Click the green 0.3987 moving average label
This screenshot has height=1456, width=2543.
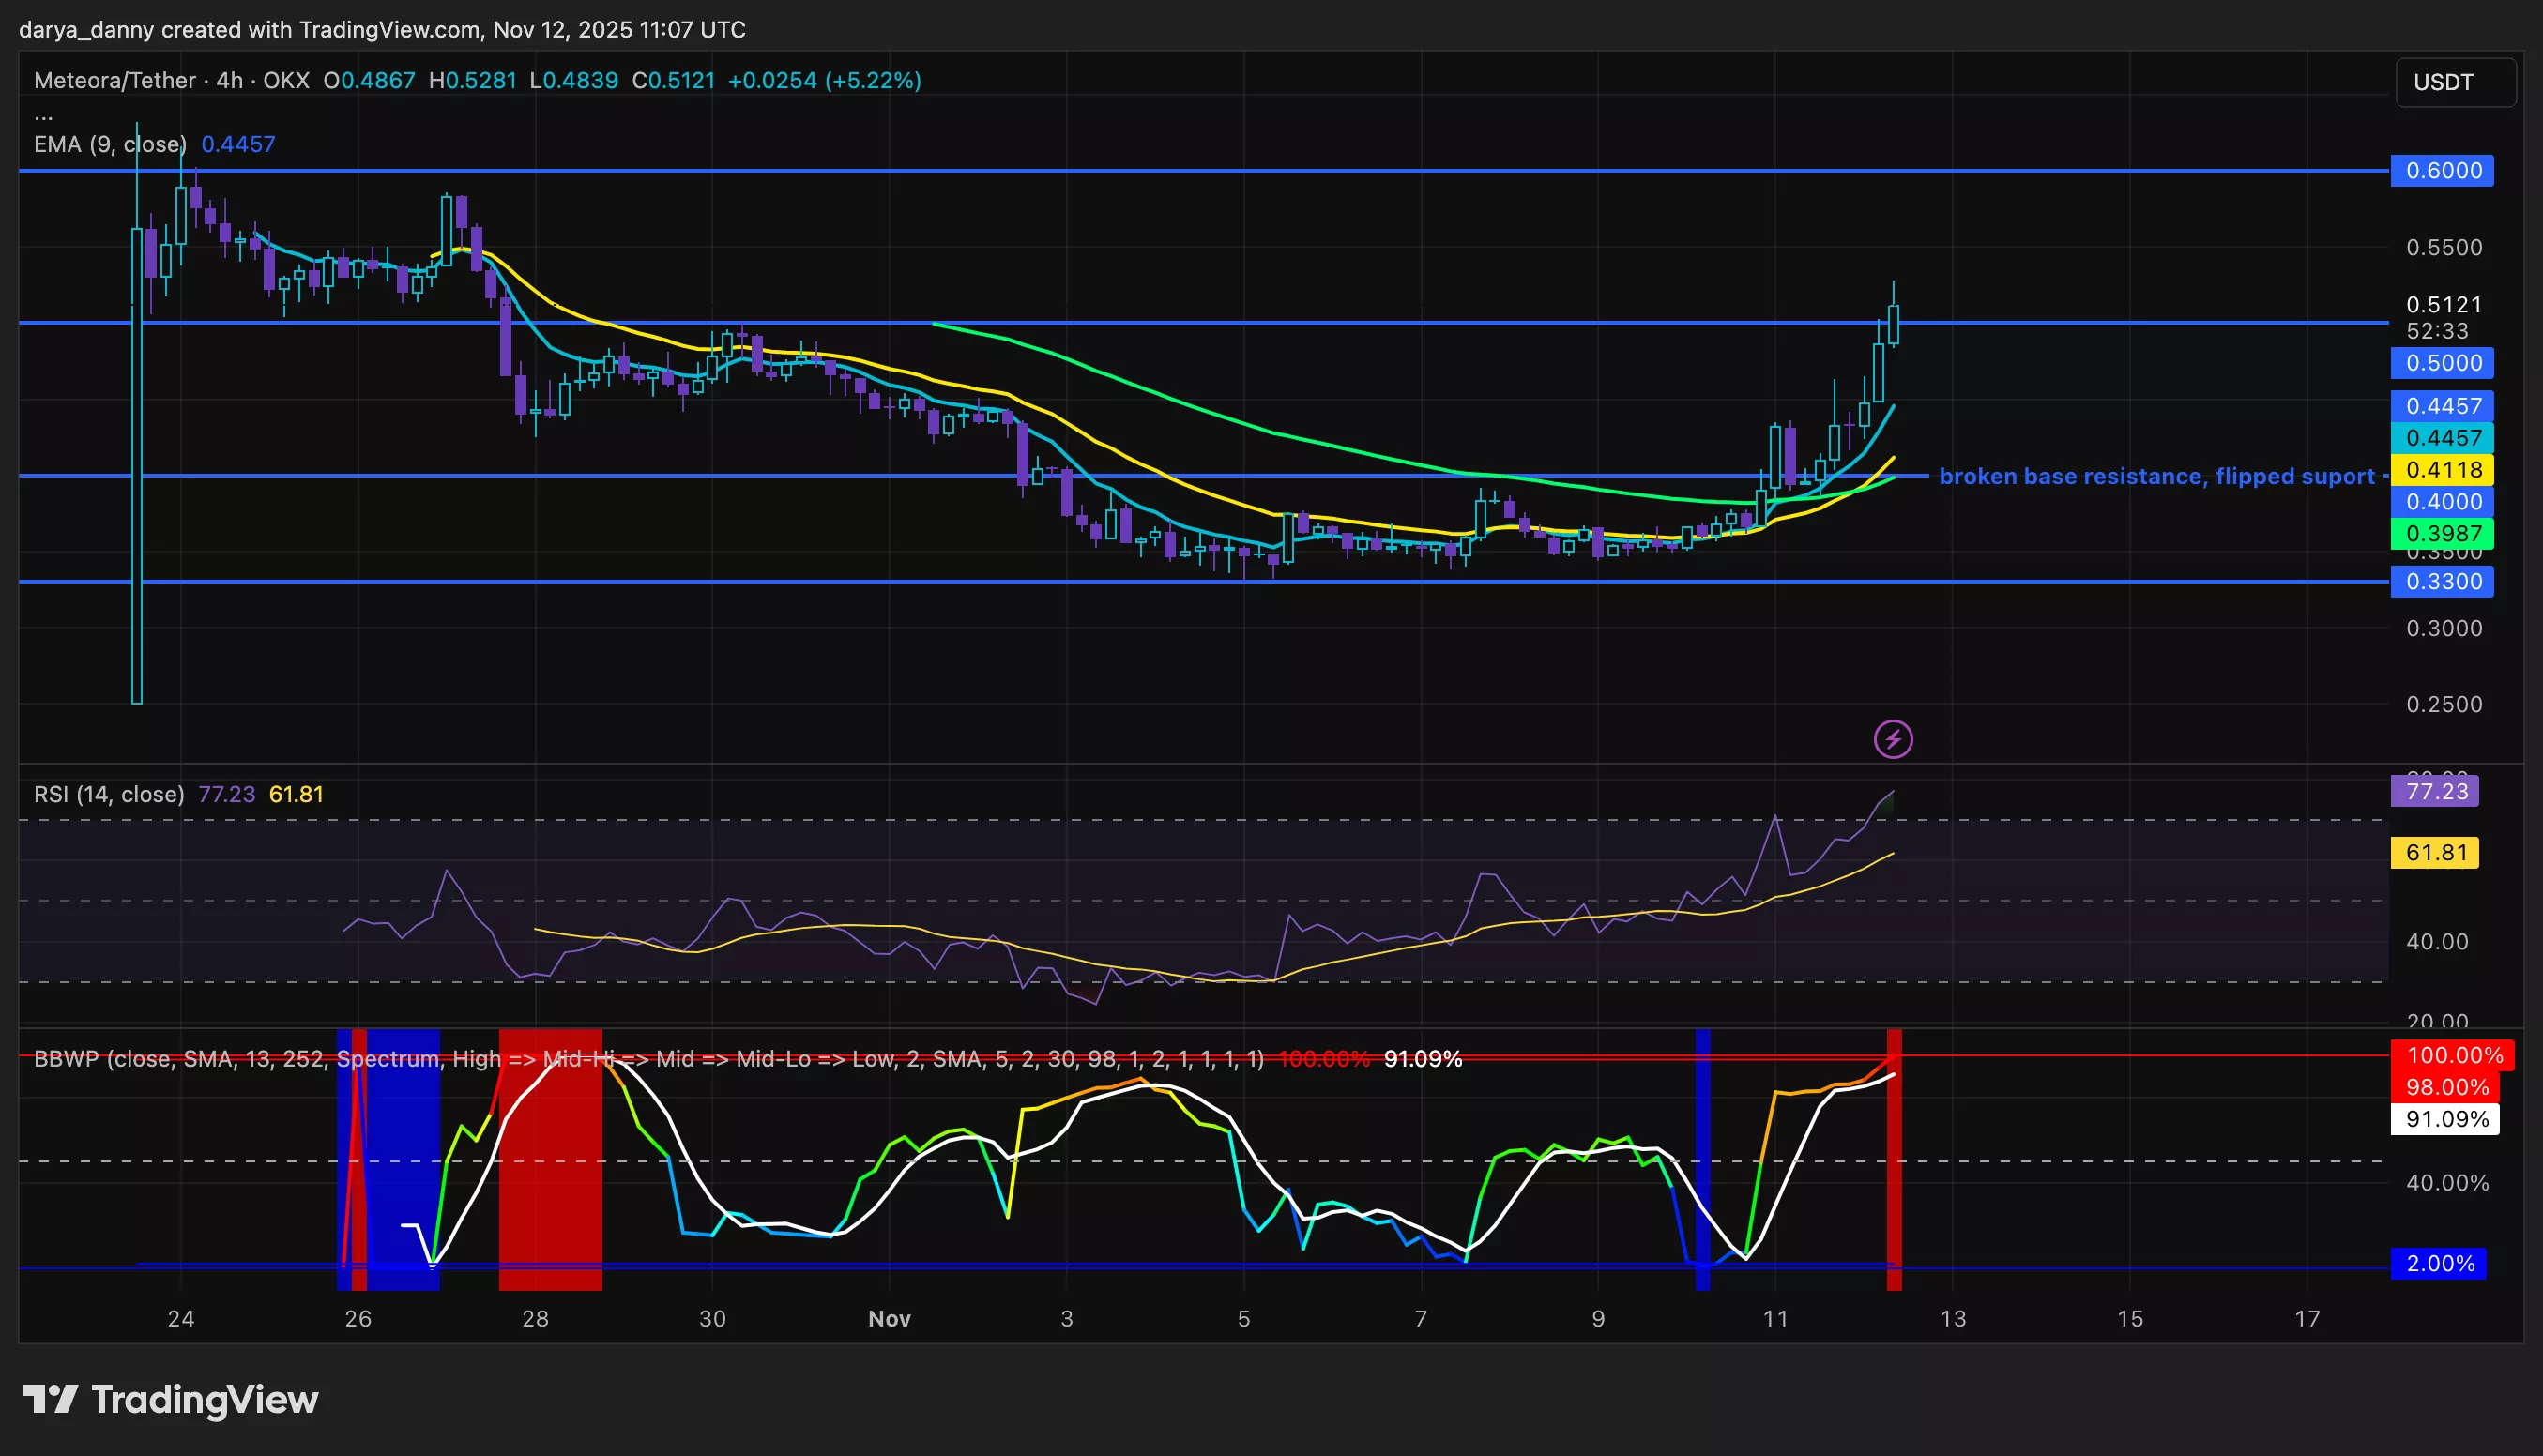pyautogui.click(x=2441, y=534)
